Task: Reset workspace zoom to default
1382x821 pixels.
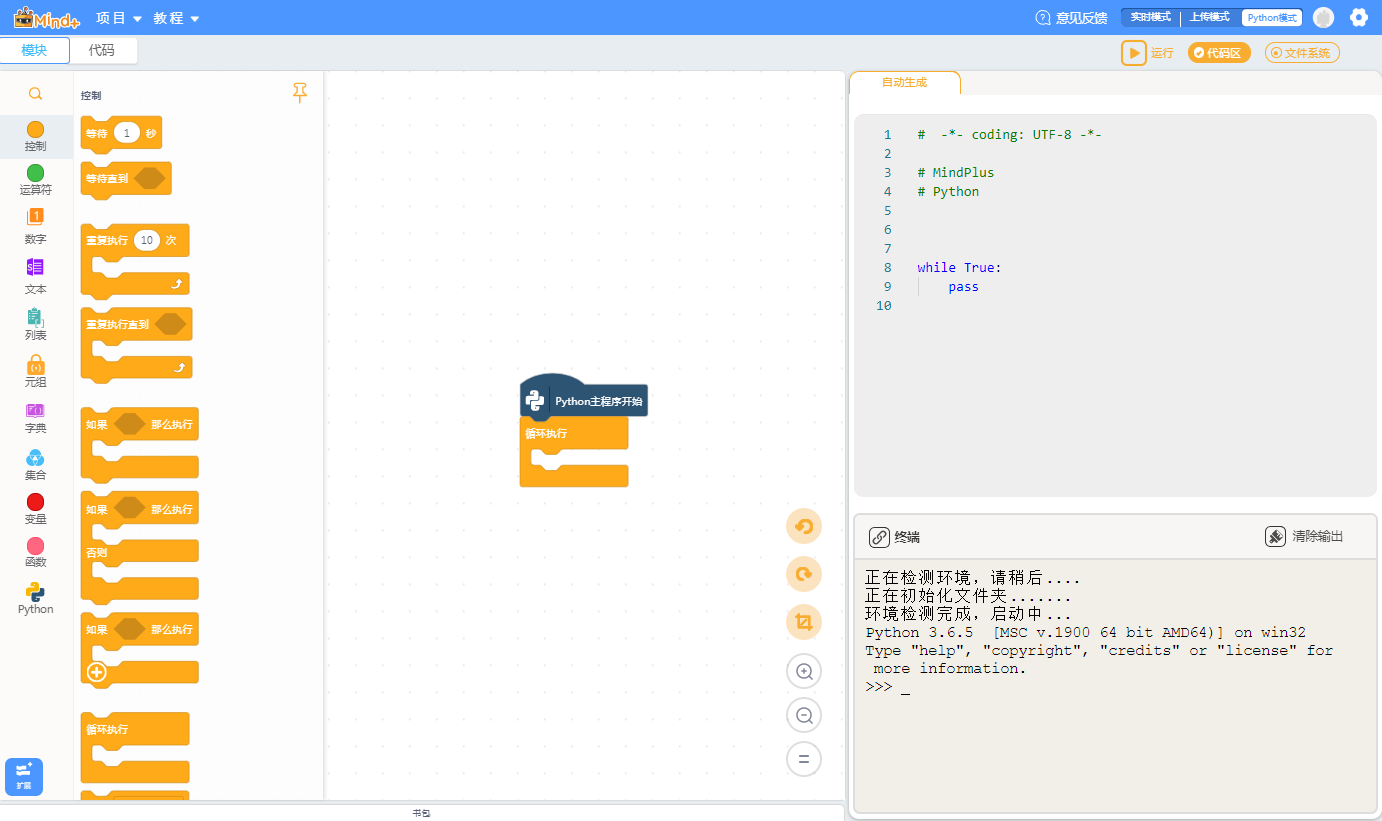Action: tap(804, 759)
